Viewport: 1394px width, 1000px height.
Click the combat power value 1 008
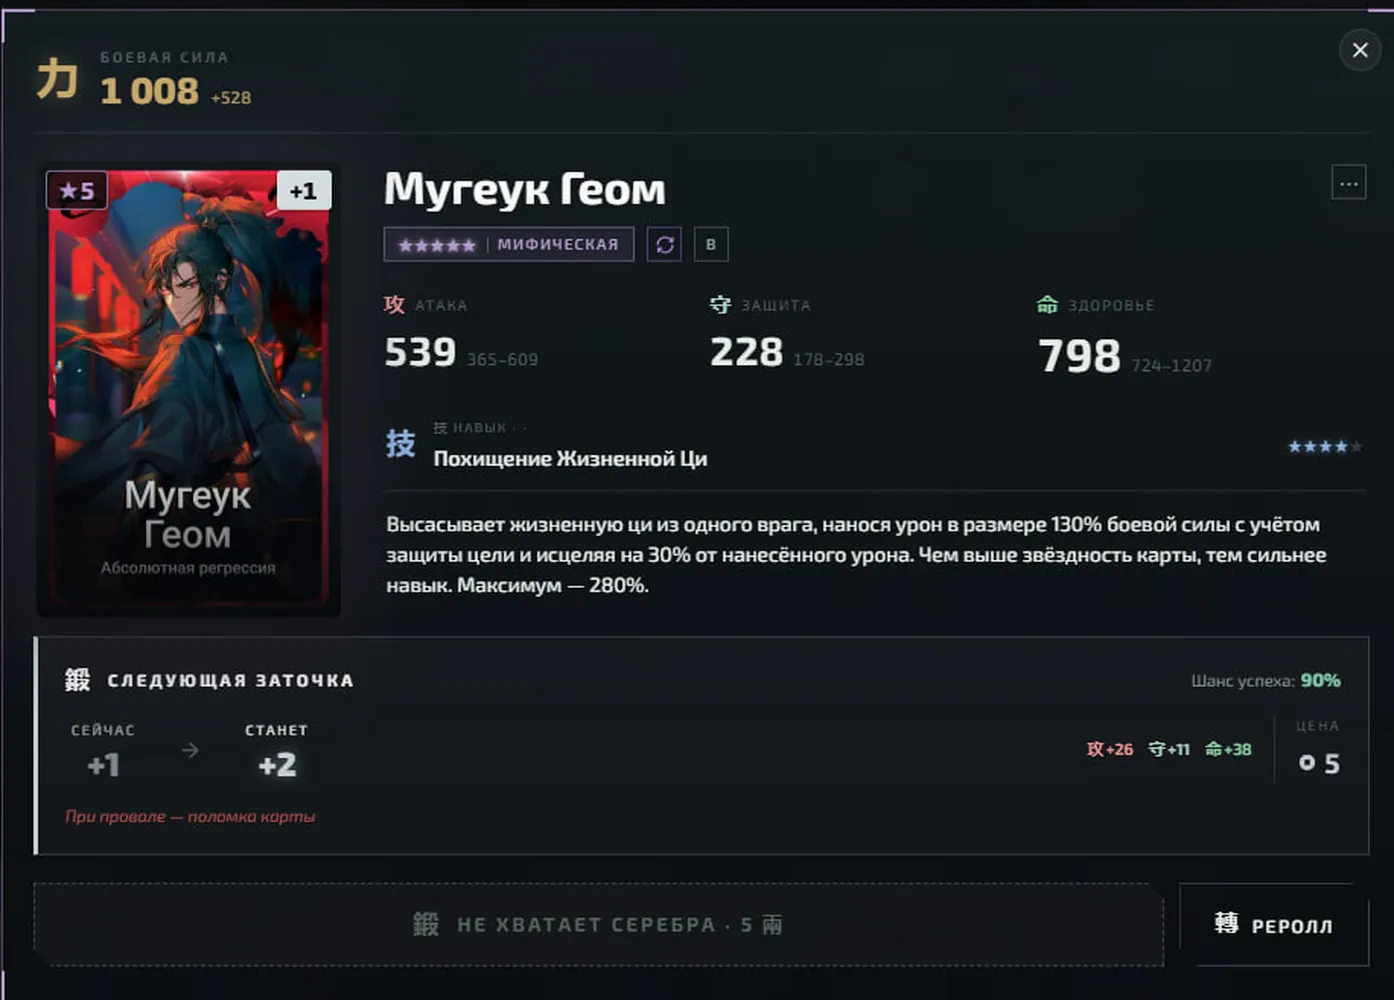(150, 91)
